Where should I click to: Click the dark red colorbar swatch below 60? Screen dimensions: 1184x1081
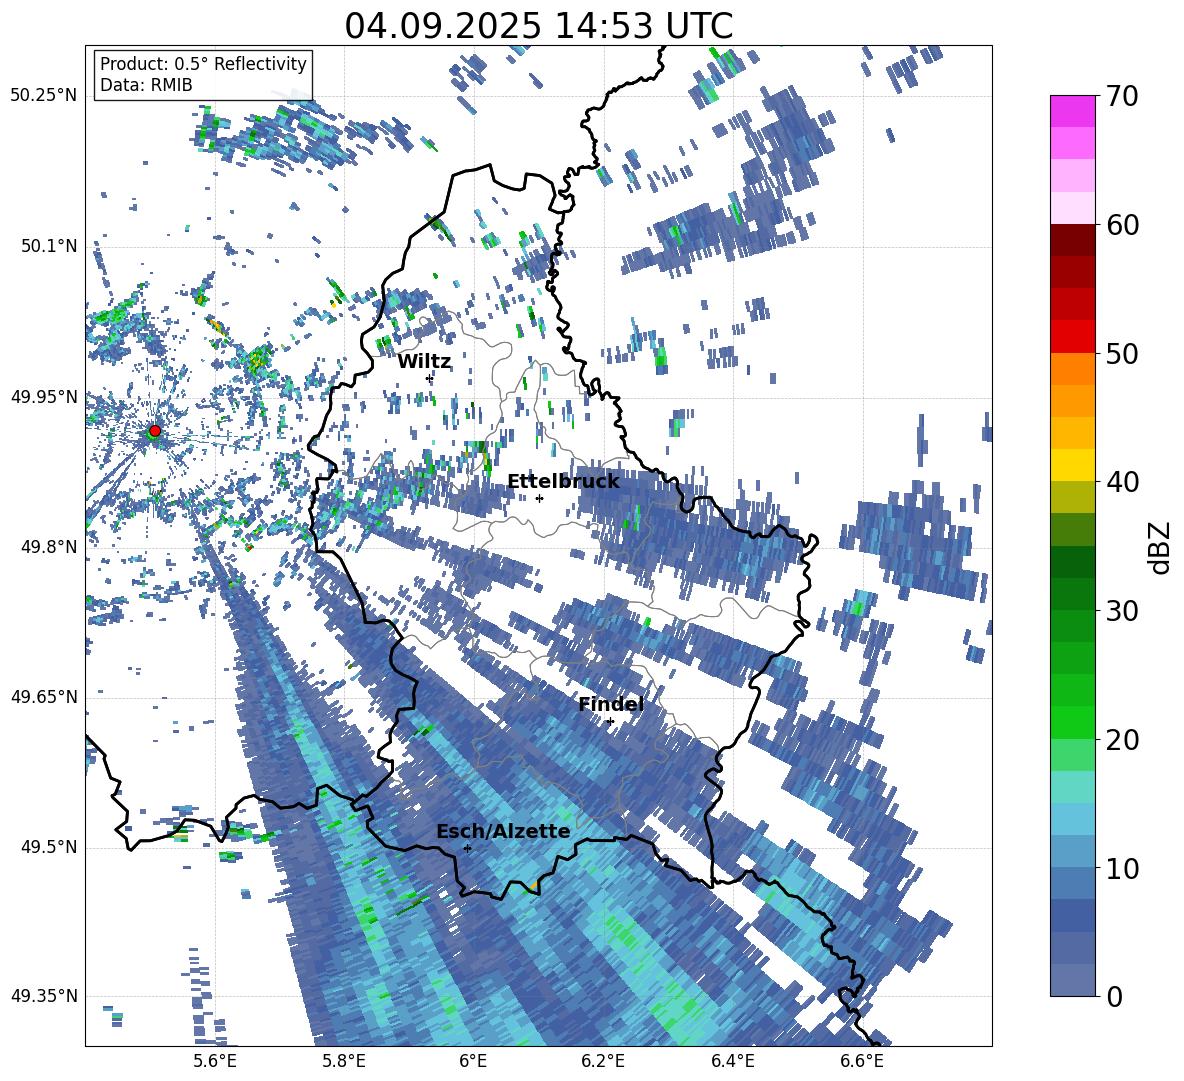click(1072, 240)
